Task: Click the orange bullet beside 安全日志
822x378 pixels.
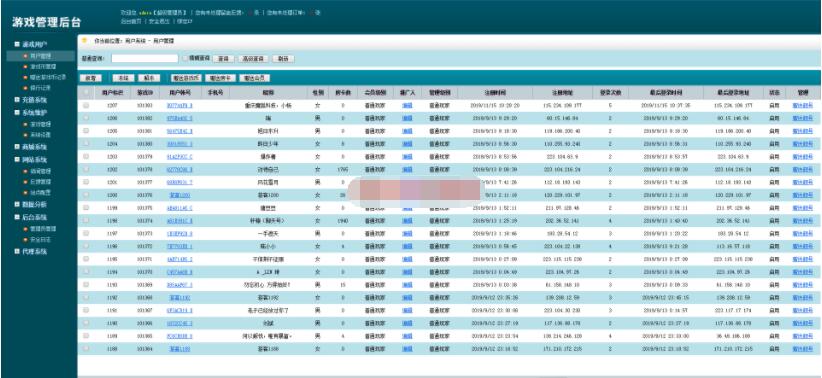Action: point(25,240)
